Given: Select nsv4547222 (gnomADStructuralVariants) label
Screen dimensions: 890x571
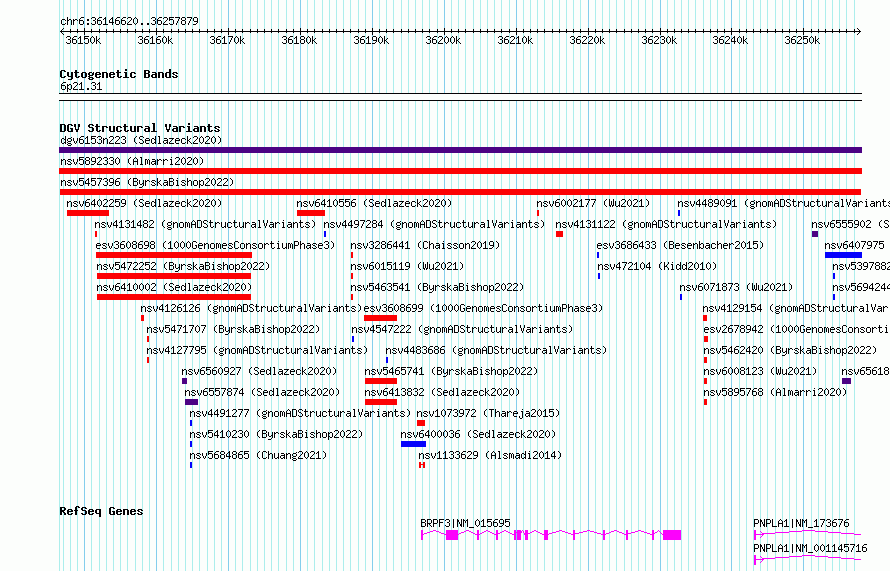Looking at the screenshot, I should [x=462, y=329].
